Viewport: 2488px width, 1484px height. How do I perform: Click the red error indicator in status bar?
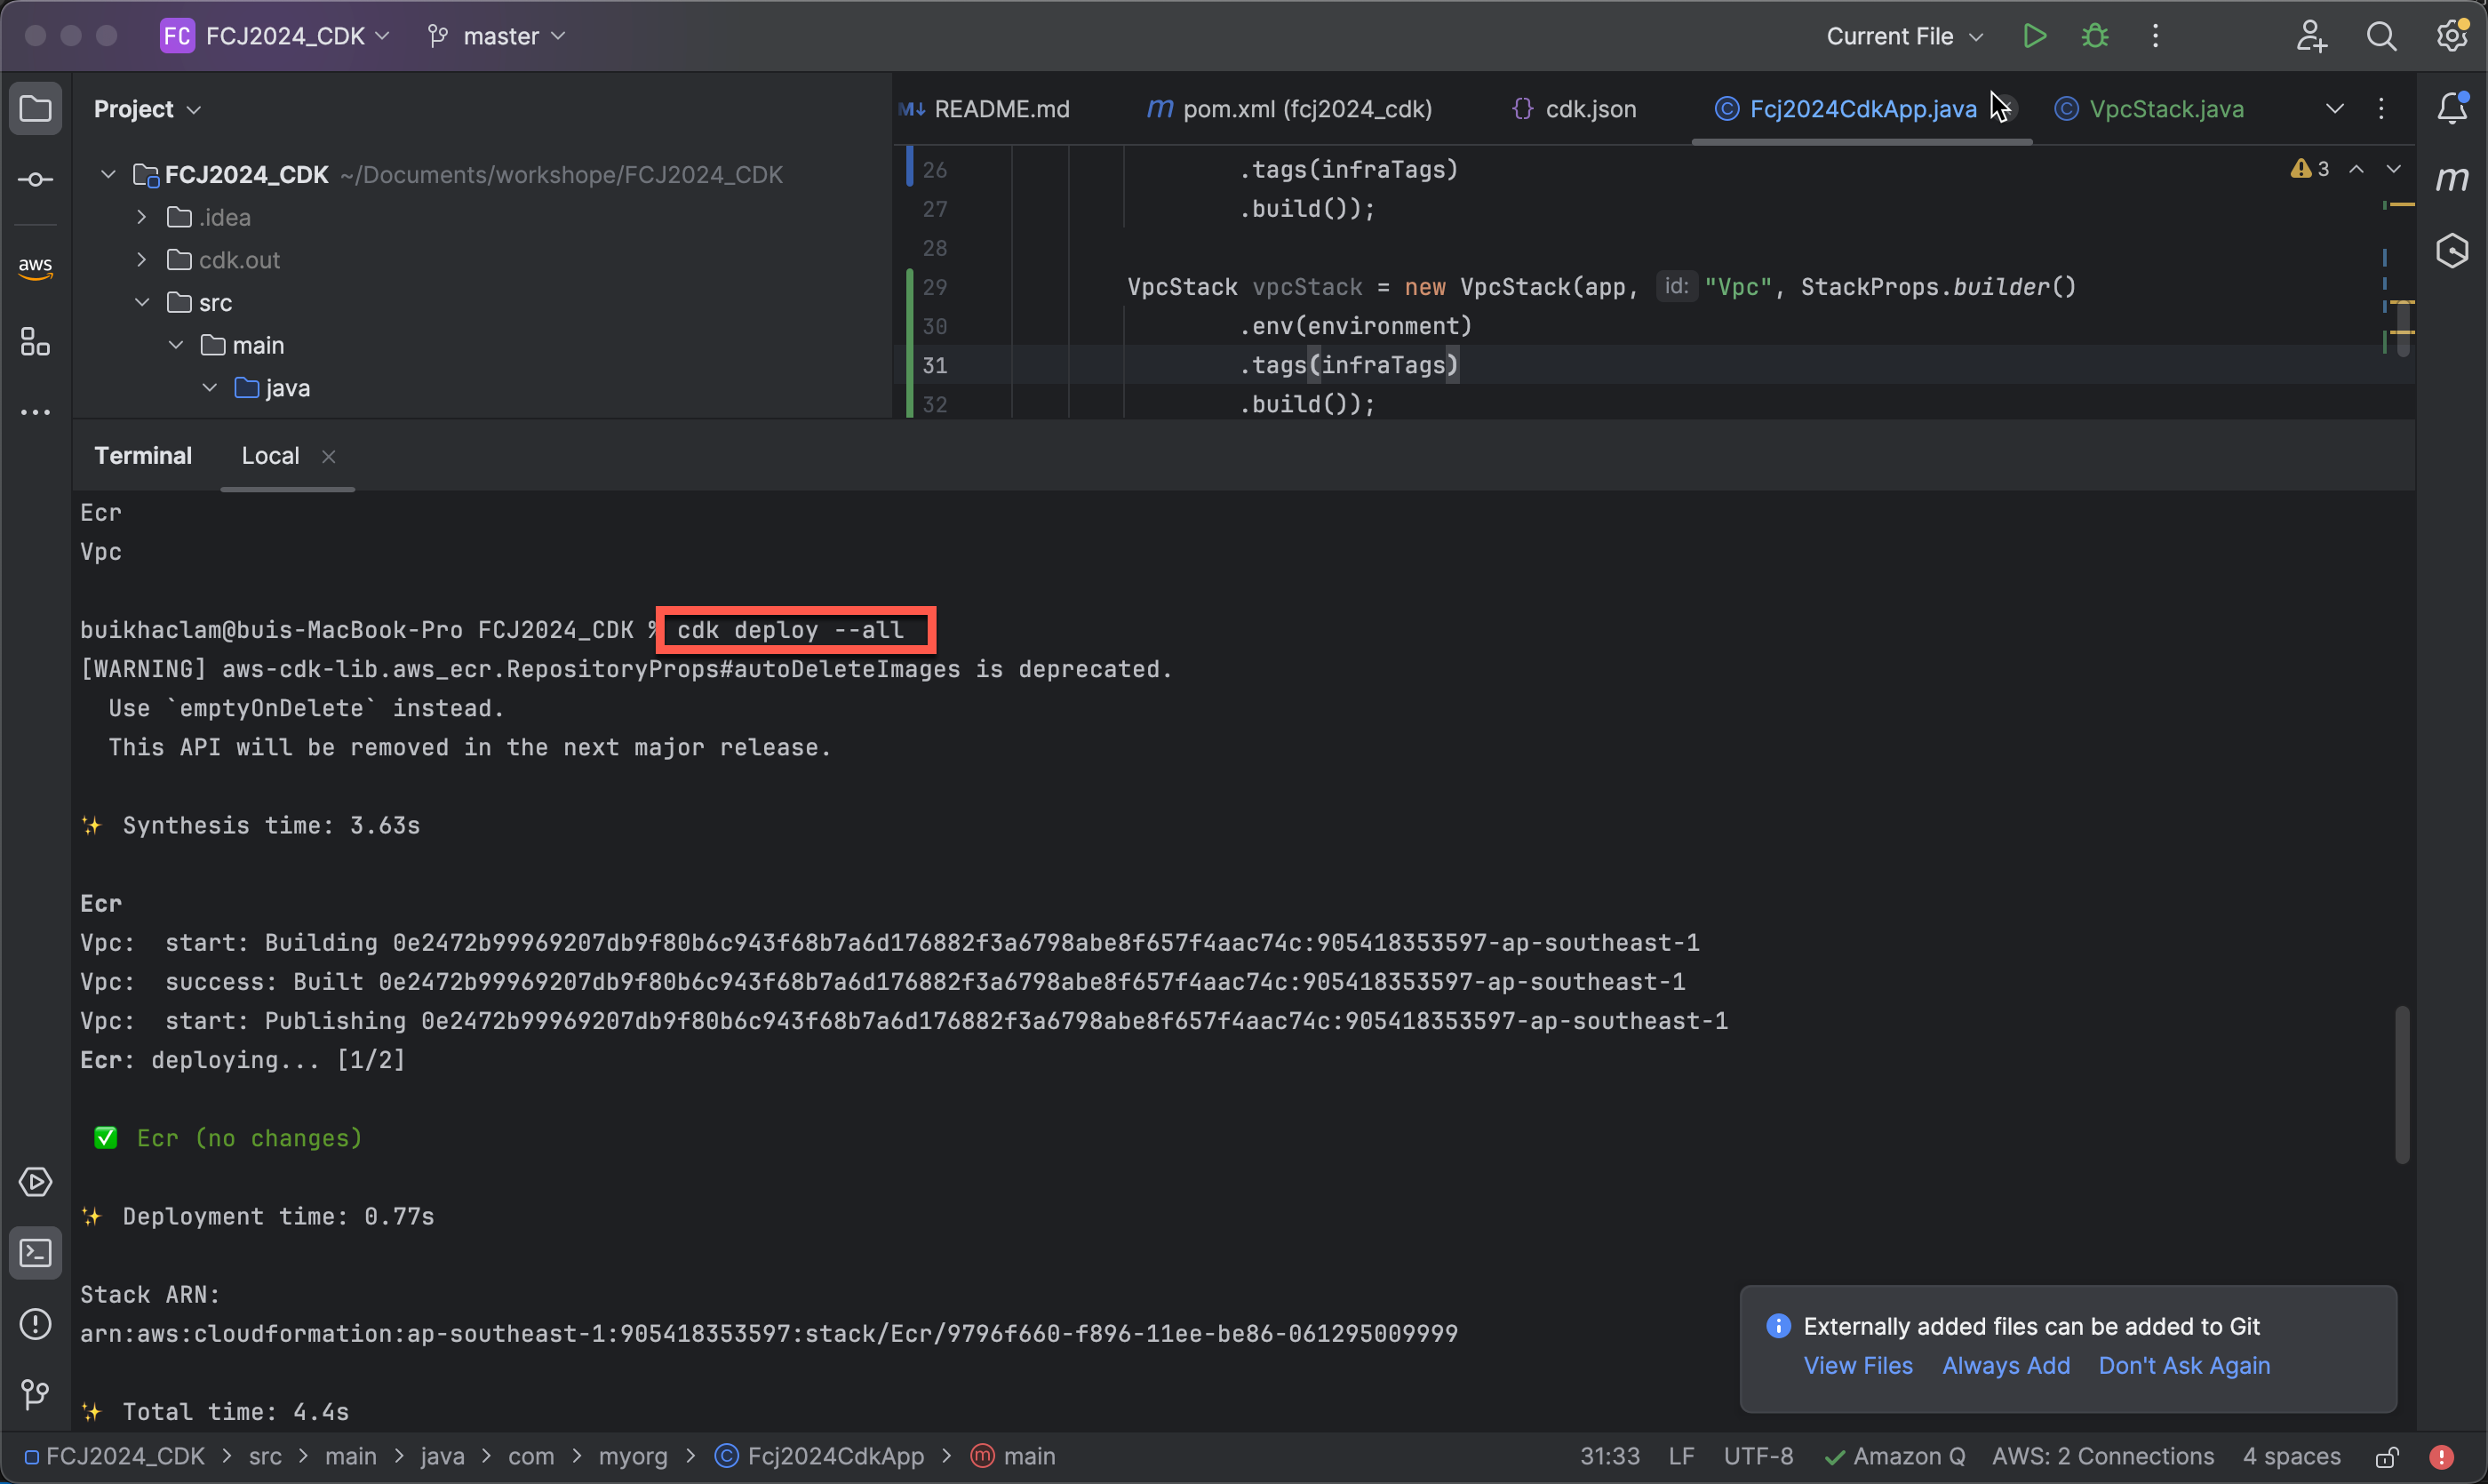(2441, 1457)
